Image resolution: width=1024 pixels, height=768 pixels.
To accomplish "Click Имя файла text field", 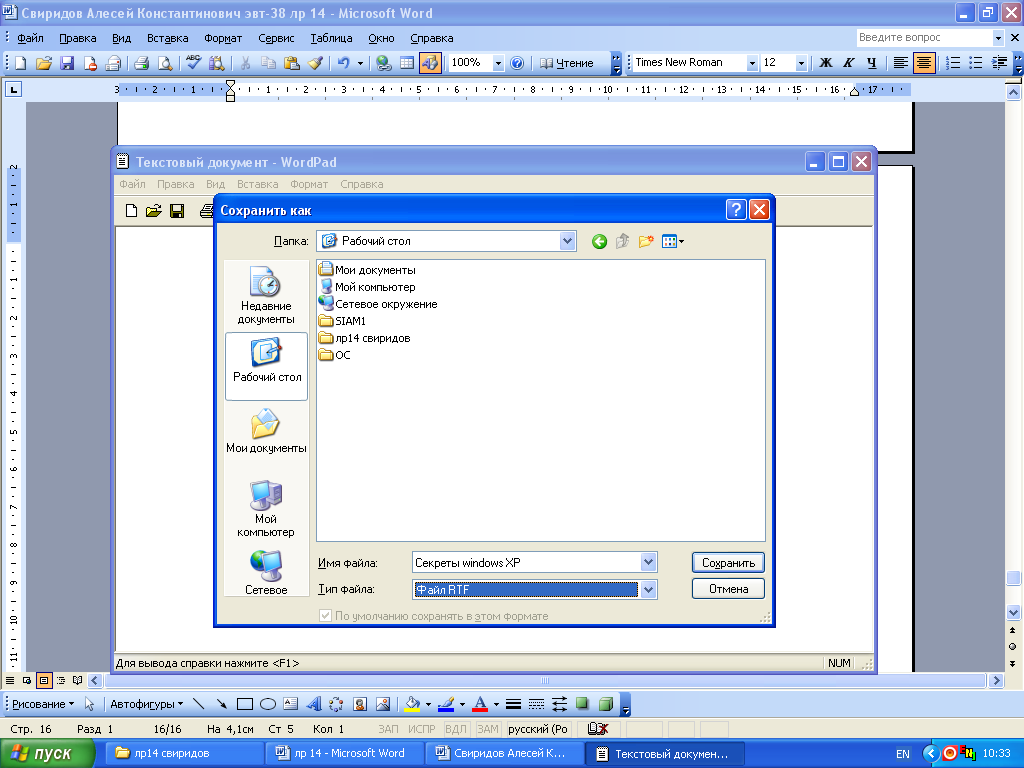I will coord(526,562).
